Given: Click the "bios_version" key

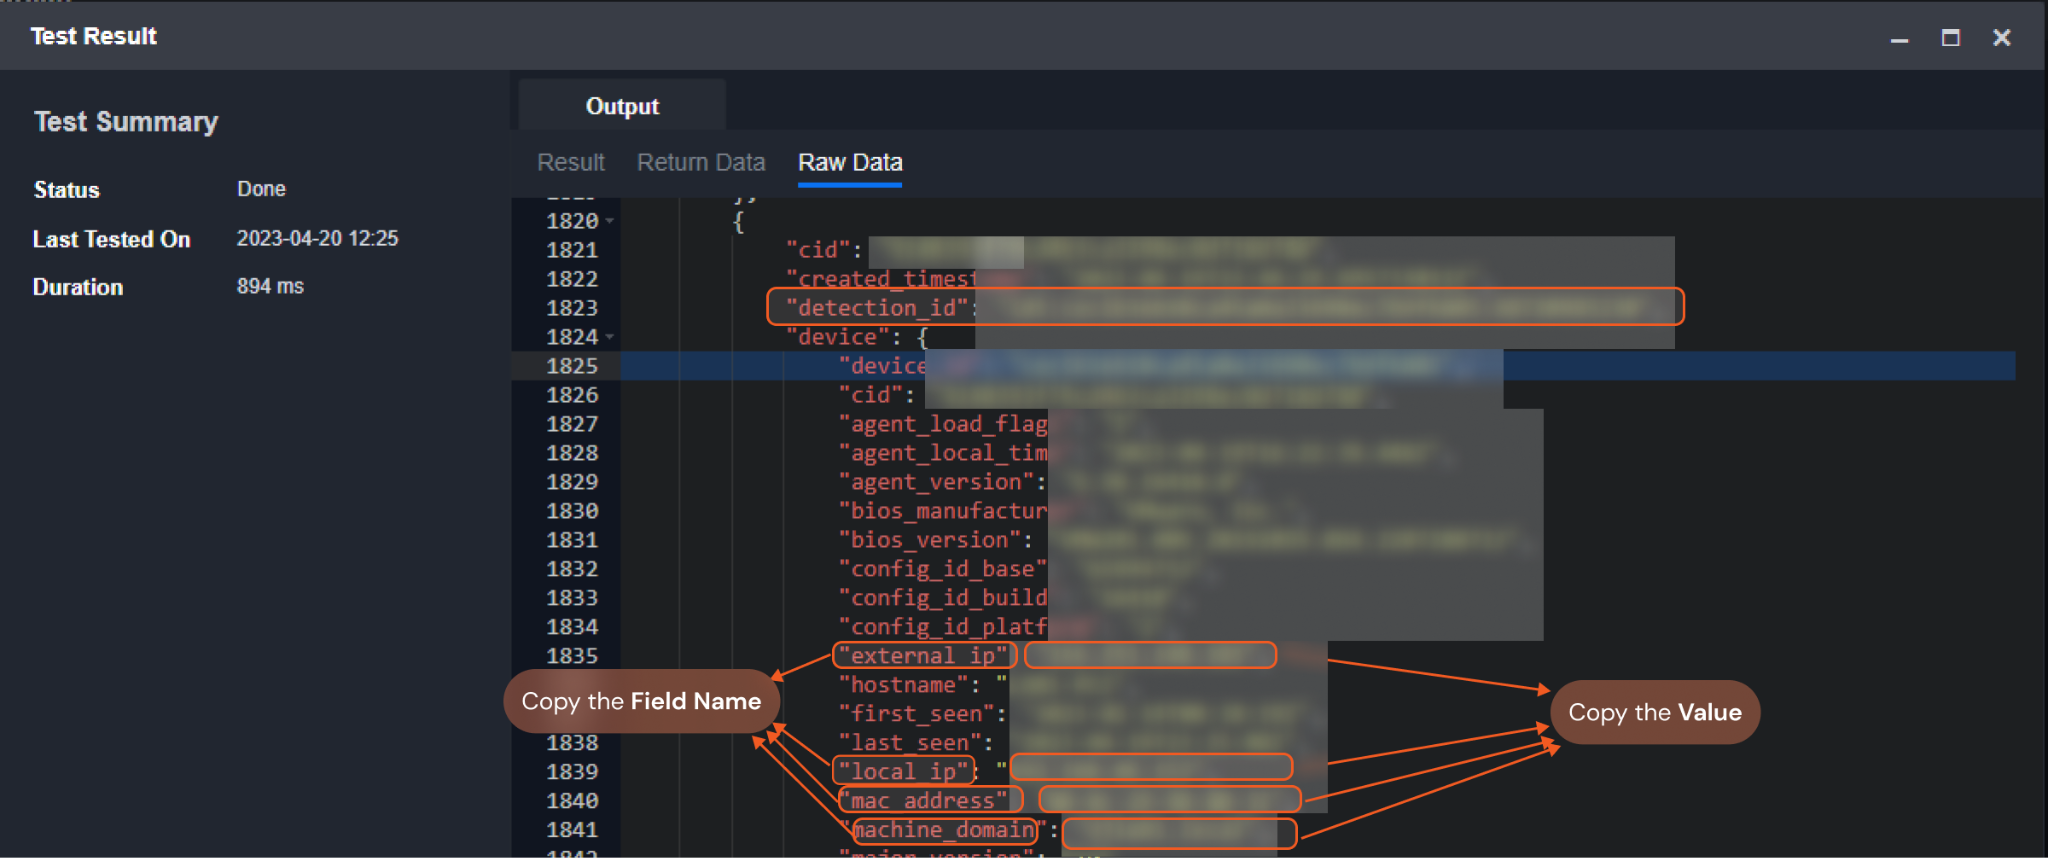Looking at the screenshot, I should [x=930, y=540].
